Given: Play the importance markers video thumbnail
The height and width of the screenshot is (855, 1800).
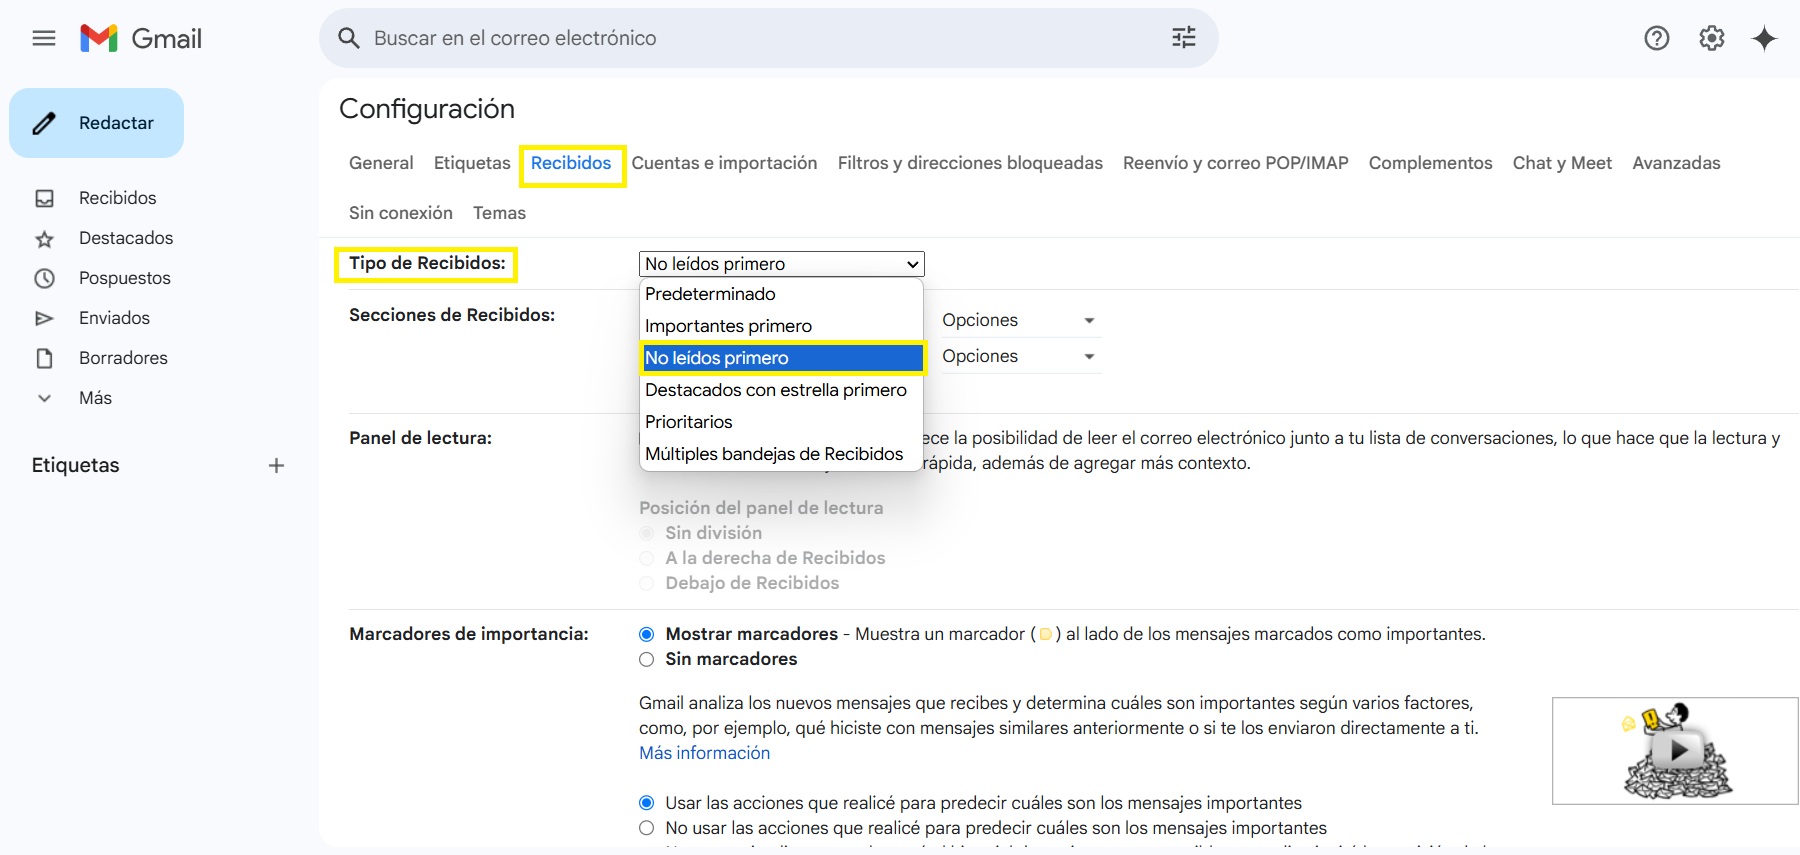Looking at the screenshot, I should pos(1677,750).
